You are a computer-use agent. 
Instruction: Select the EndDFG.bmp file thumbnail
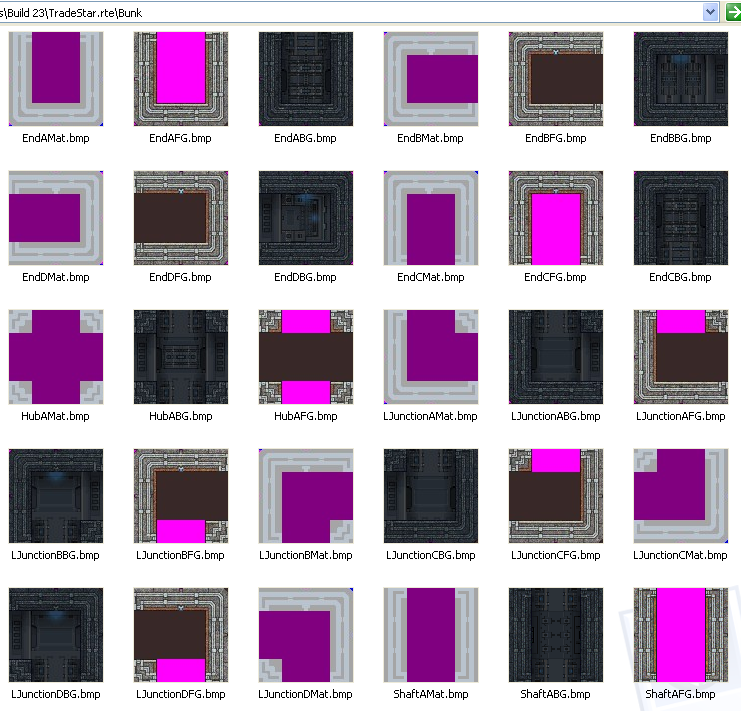[181, 218]
